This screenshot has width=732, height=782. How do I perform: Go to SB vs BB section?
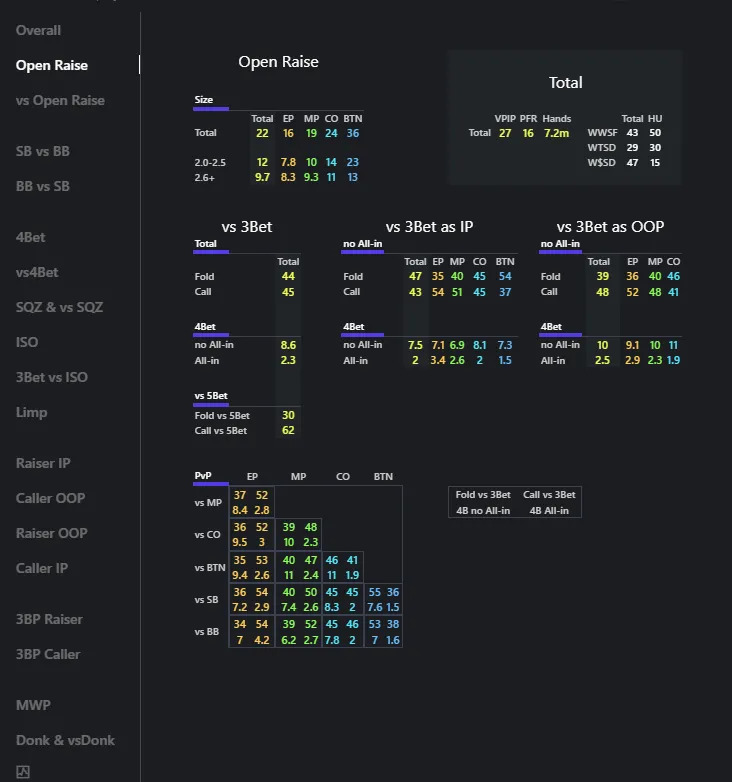[x=43, y=151]
